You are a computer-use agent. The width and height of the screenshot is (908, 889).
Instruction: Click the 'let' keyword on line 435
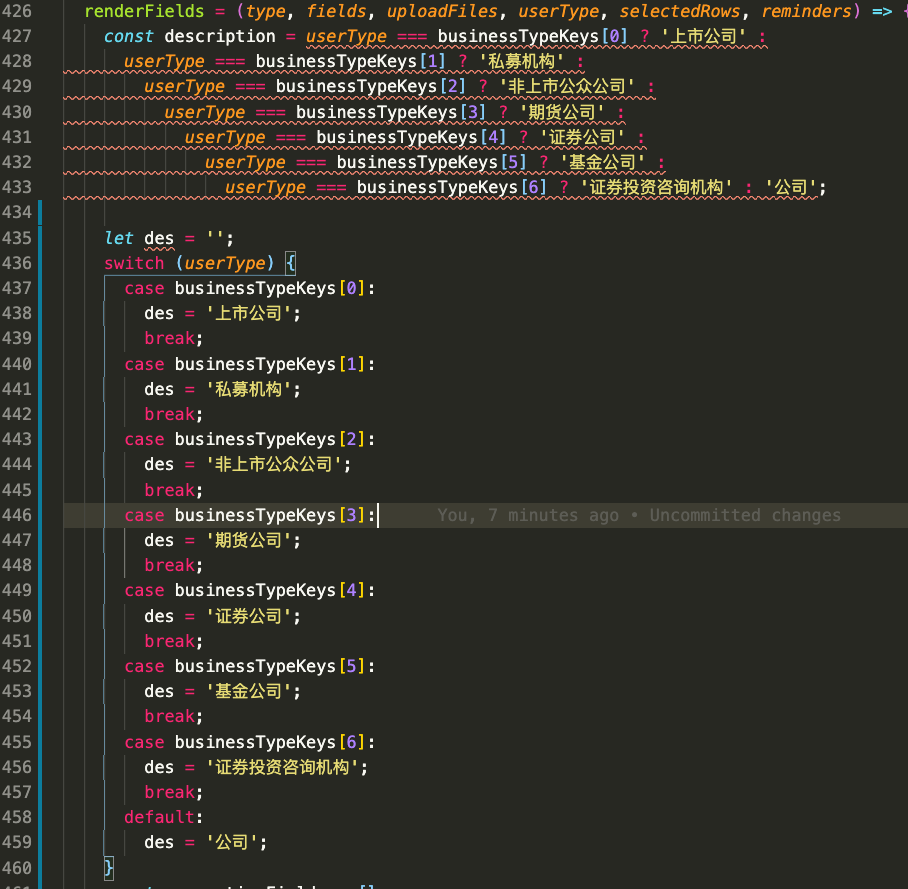pyautogui.click(x=119, y=238)
